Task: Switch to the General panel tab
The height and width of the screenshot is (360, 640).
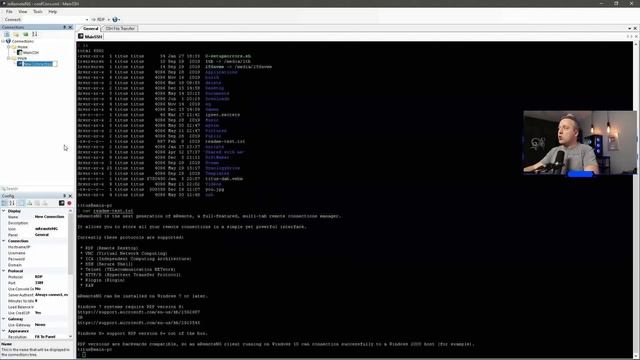Action: point(91,29)
